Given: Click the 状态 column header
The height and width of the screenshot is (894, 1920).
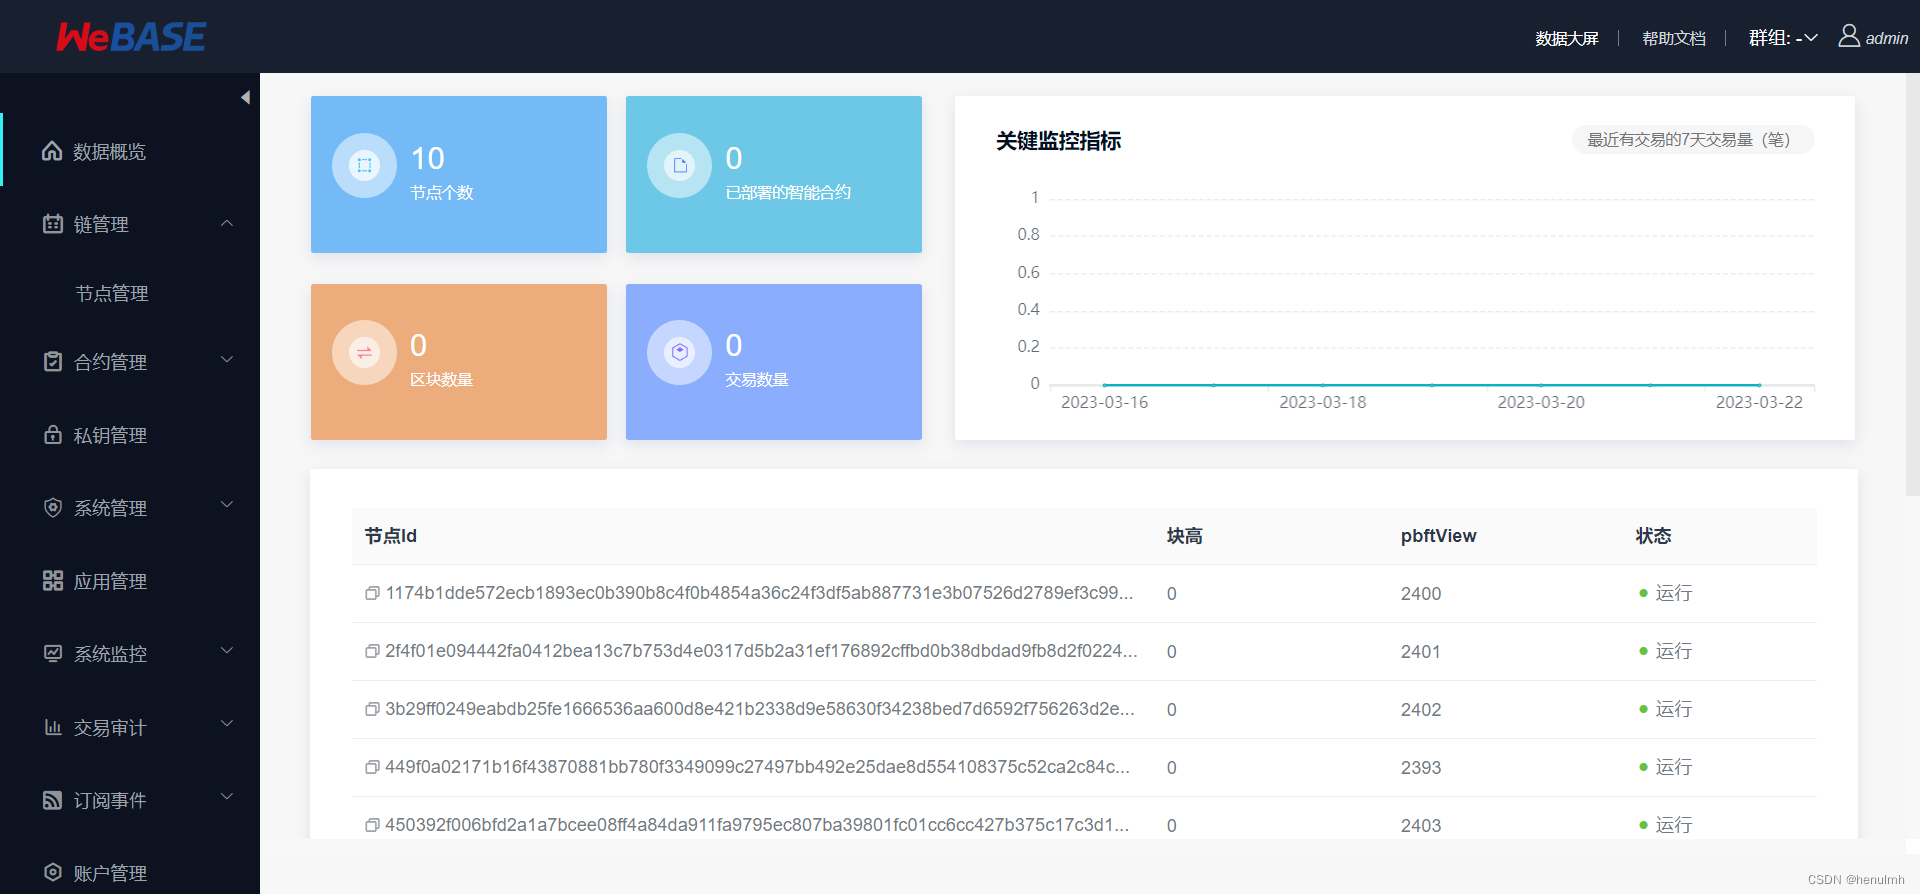Looking at the screenshot, I should [1653, 536].
